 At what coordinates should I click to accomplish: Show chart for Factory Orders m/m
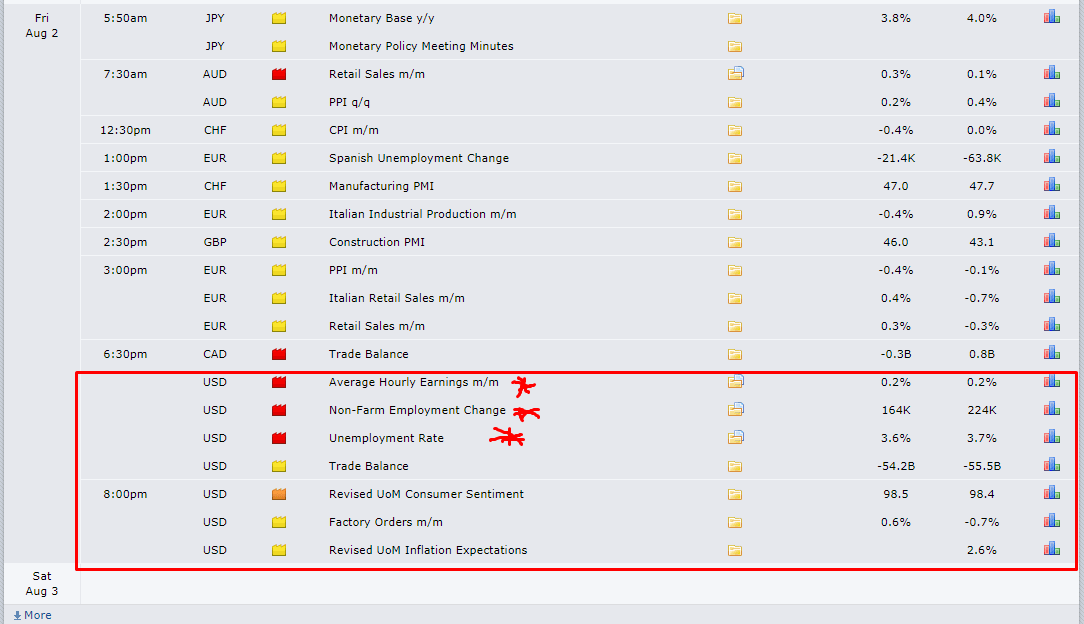[1052, 521]
